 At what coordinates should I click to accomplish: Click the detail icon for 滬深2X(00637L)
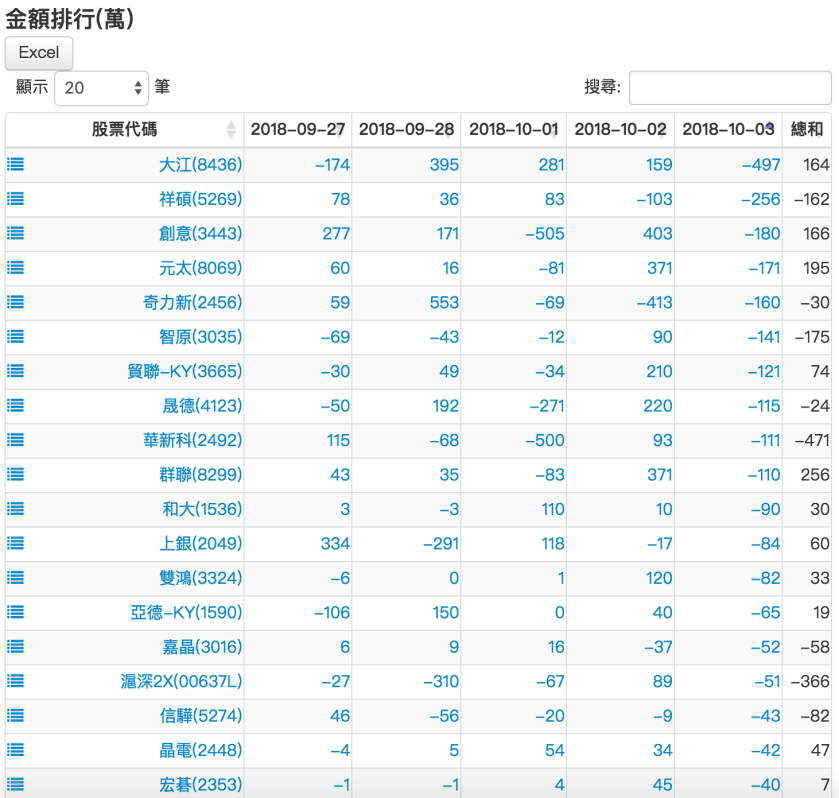point(14,681)
